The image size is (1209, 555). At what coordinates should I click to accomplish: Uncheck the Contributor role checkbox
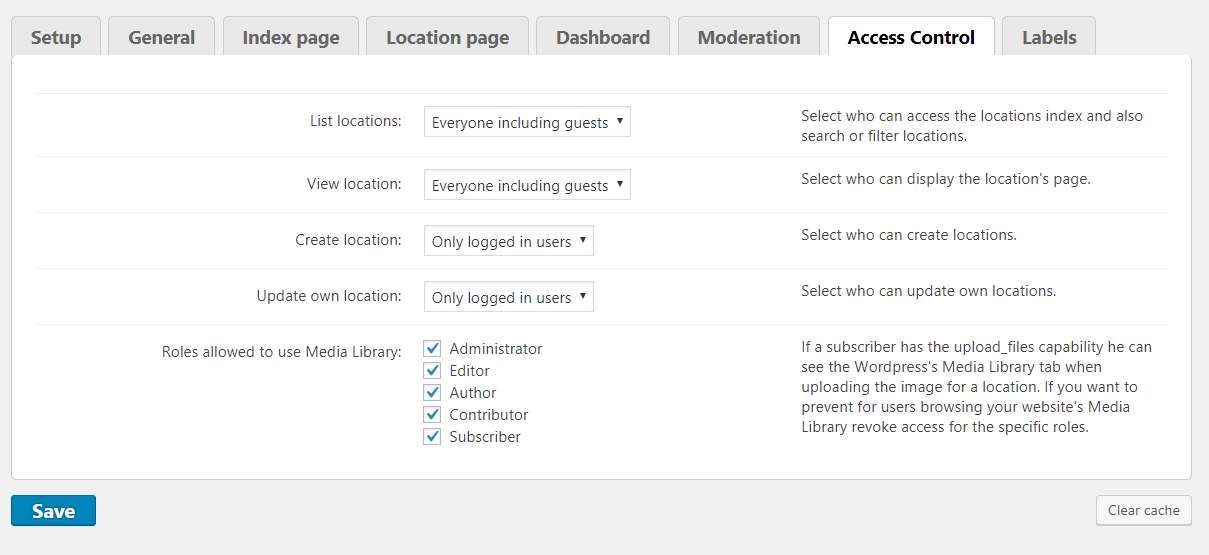(x=432, y=415)
